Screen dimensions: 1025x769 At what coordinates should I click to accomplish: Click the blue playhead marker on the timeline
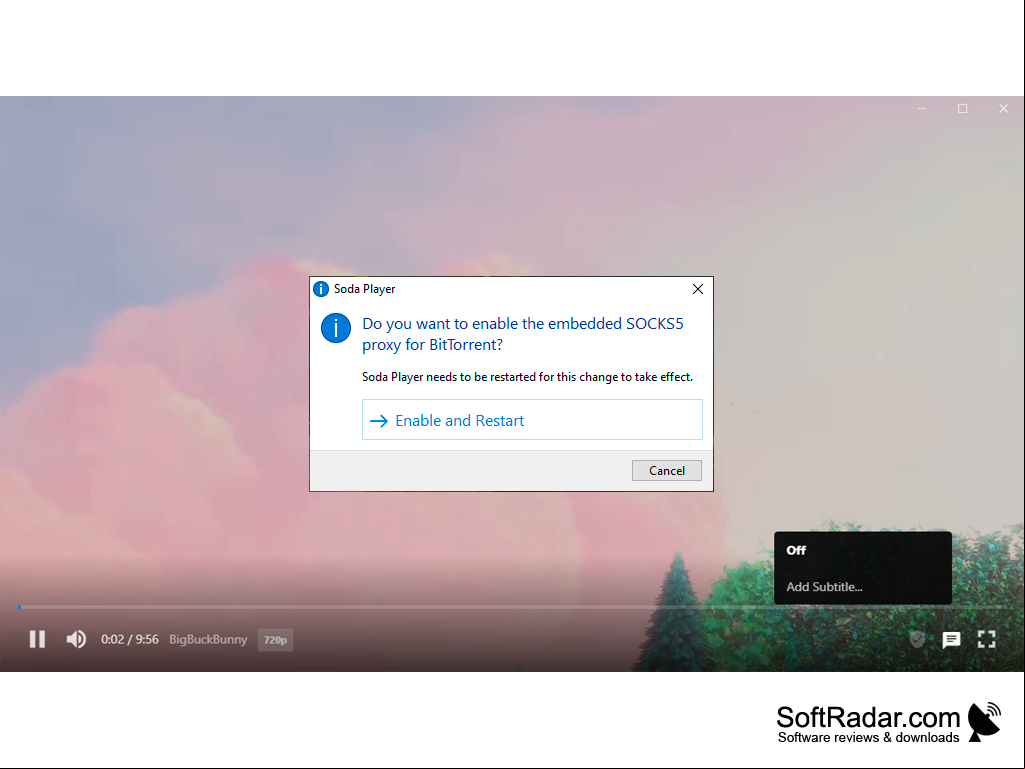point(20,607)
